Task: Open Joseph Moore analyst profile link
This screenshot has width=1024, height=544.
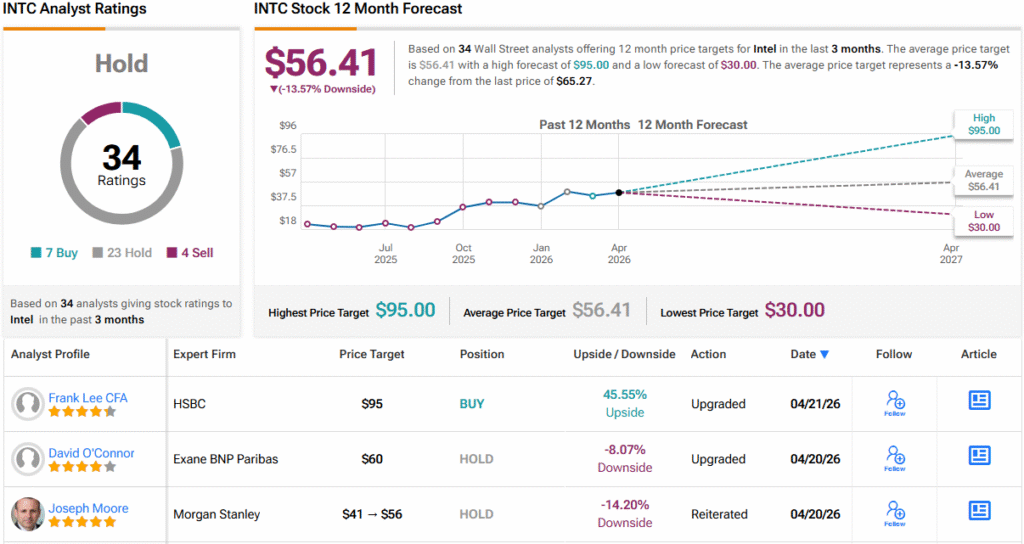Action: (88, 508)
